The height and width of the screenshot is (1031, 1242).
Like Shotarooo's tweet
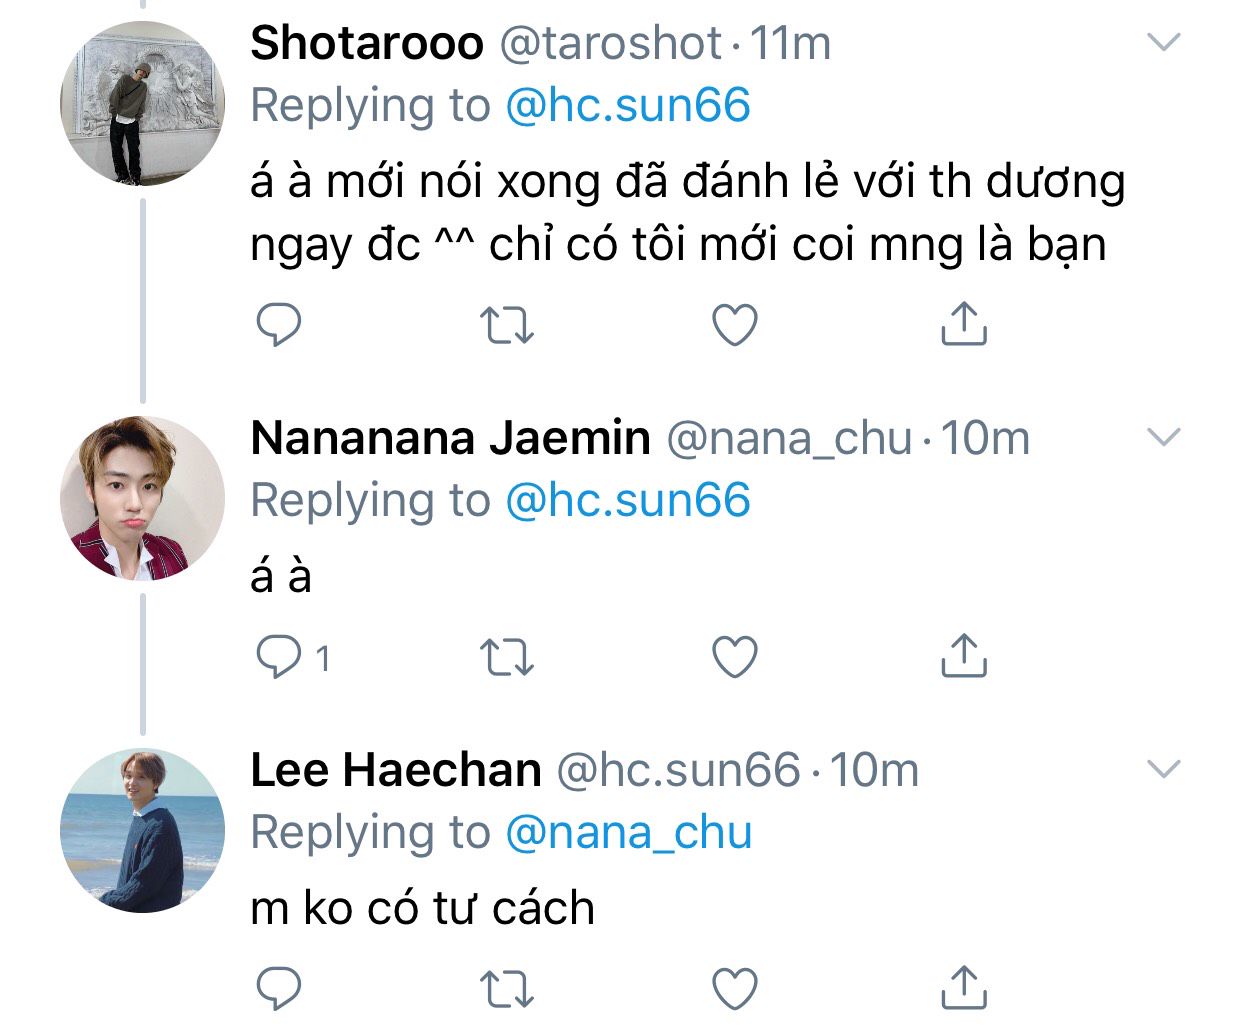[x=735, y=325]
